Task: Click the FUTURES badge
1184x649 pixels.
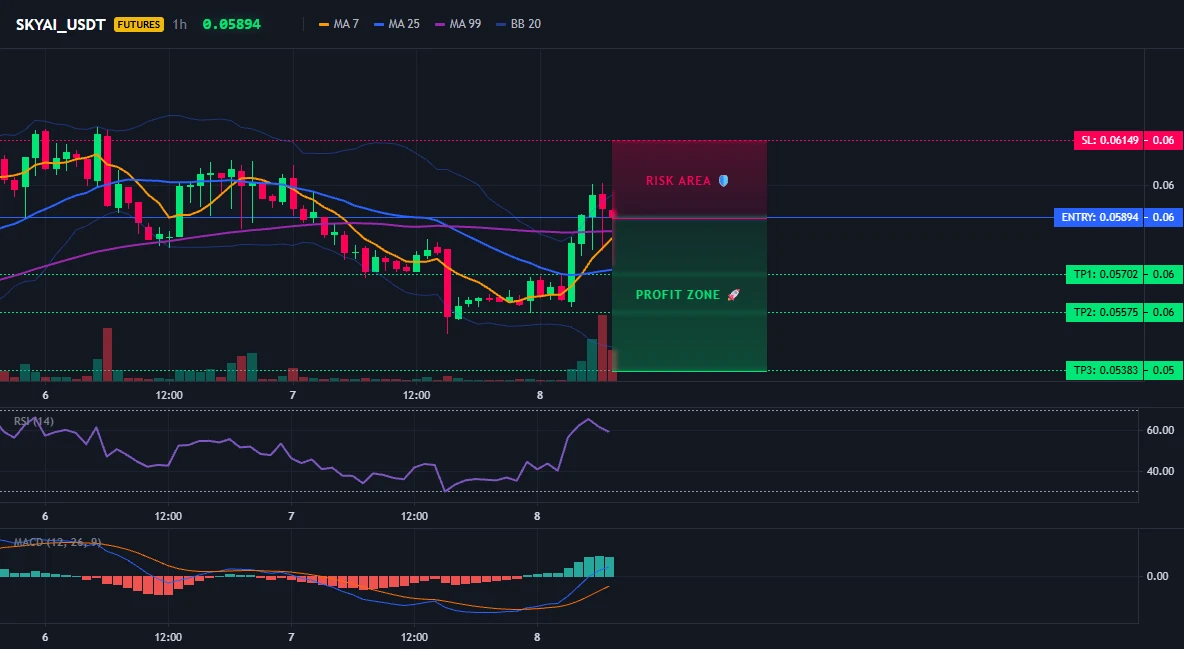Action: coord(139,24)
